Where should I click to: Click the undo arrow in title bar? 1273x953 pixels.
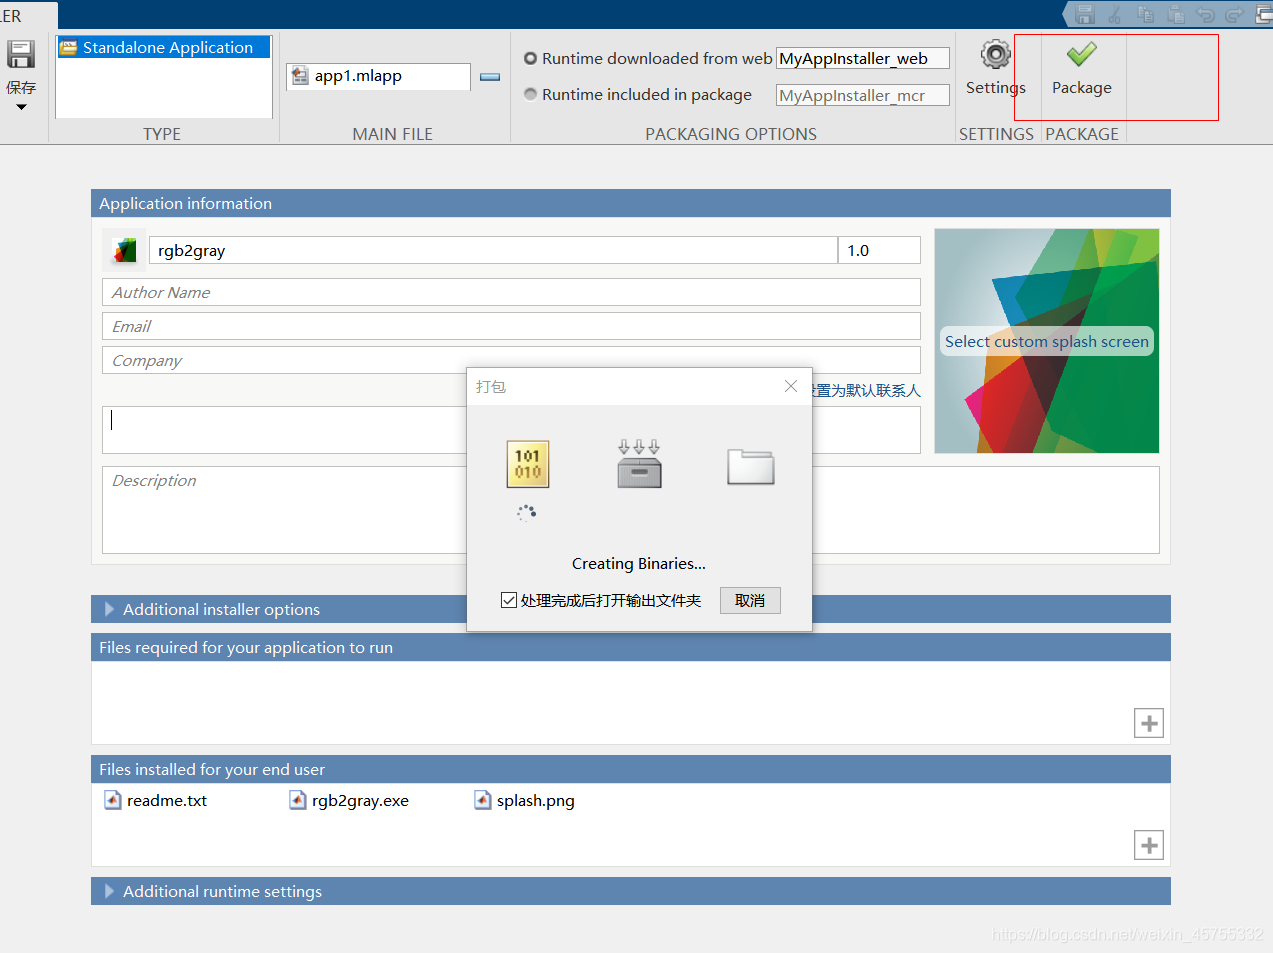(x=1206, y=15)
